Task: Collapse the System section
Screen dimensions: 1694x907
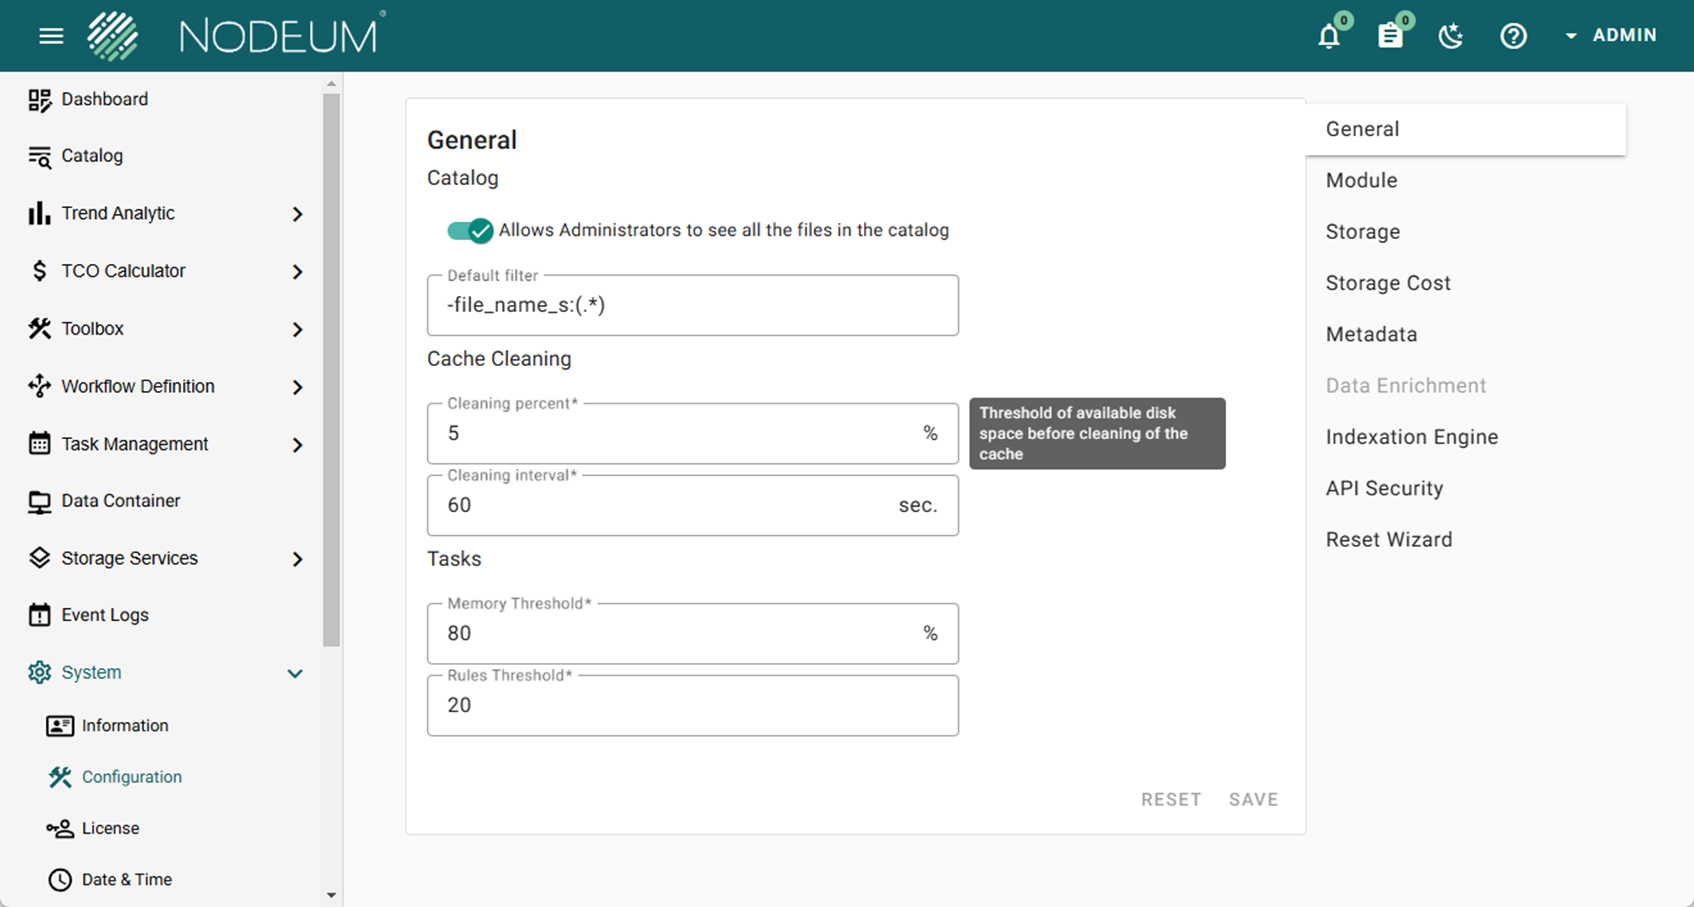Action: click(295, 673)
